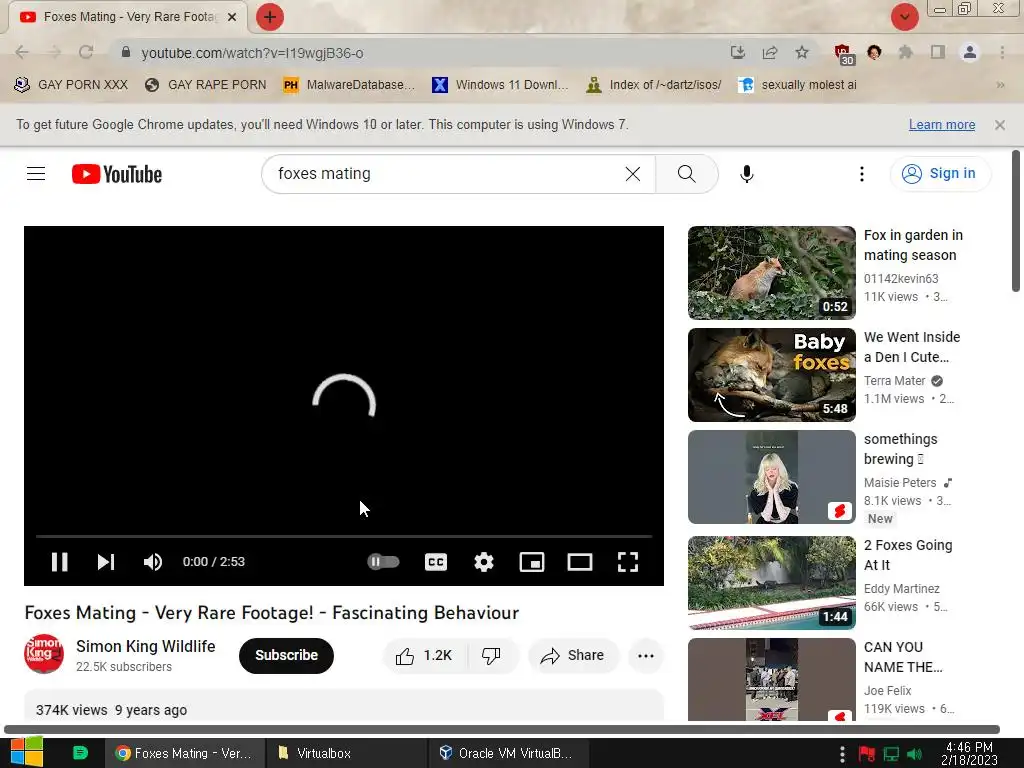Open the Windows Start button
The image size is (1024, 768).
point(27,752)
